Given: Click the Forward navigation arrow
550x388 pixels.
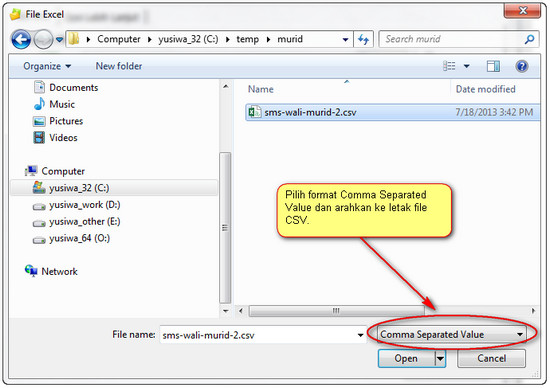Looking at the screenshot, I should (43, 39).
